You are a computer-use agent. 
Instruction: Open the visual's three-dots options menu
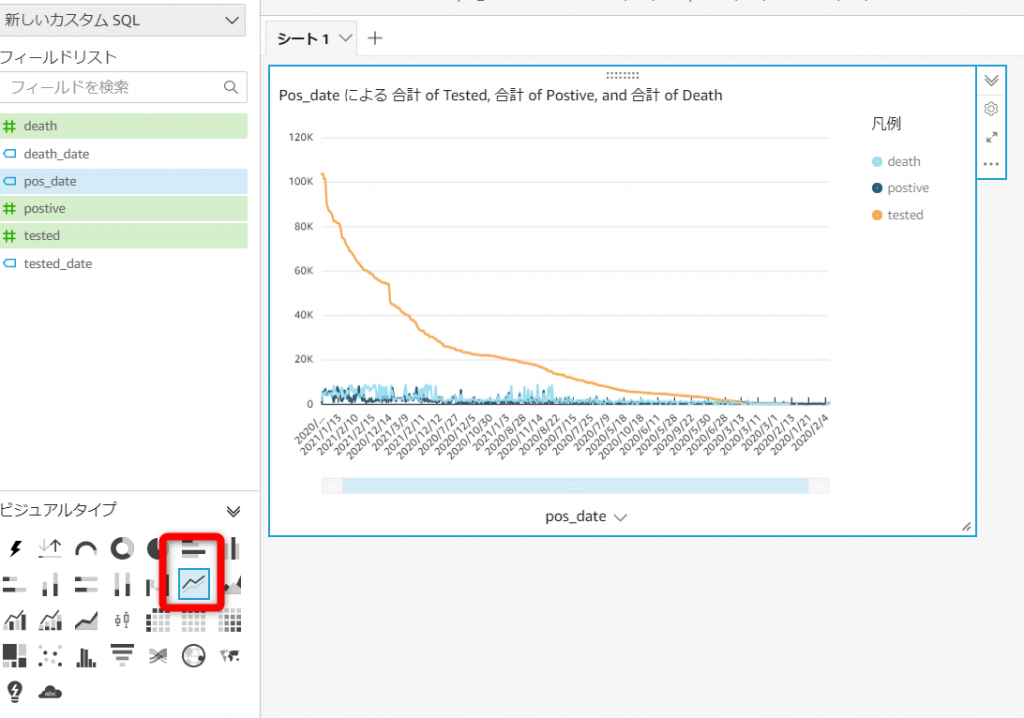[x=991, y=164]
